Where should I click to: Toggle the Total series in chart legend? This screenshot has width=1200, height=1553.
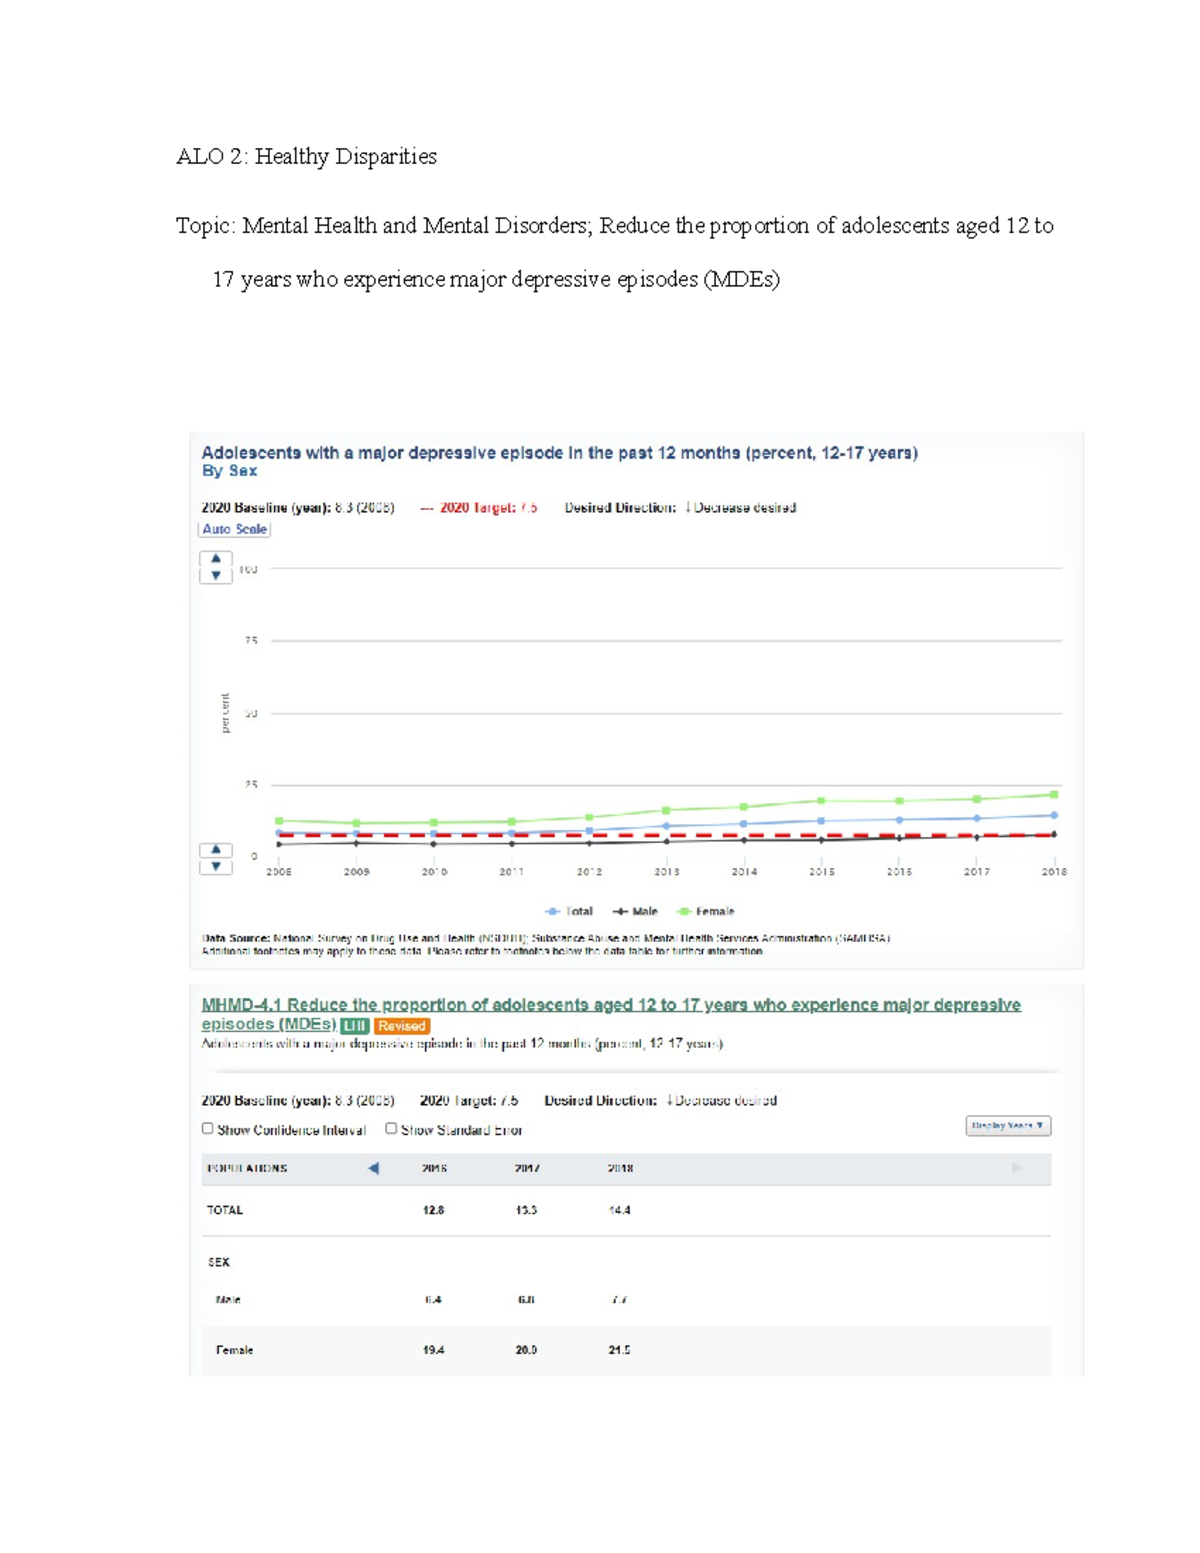(x=569, y=911)
